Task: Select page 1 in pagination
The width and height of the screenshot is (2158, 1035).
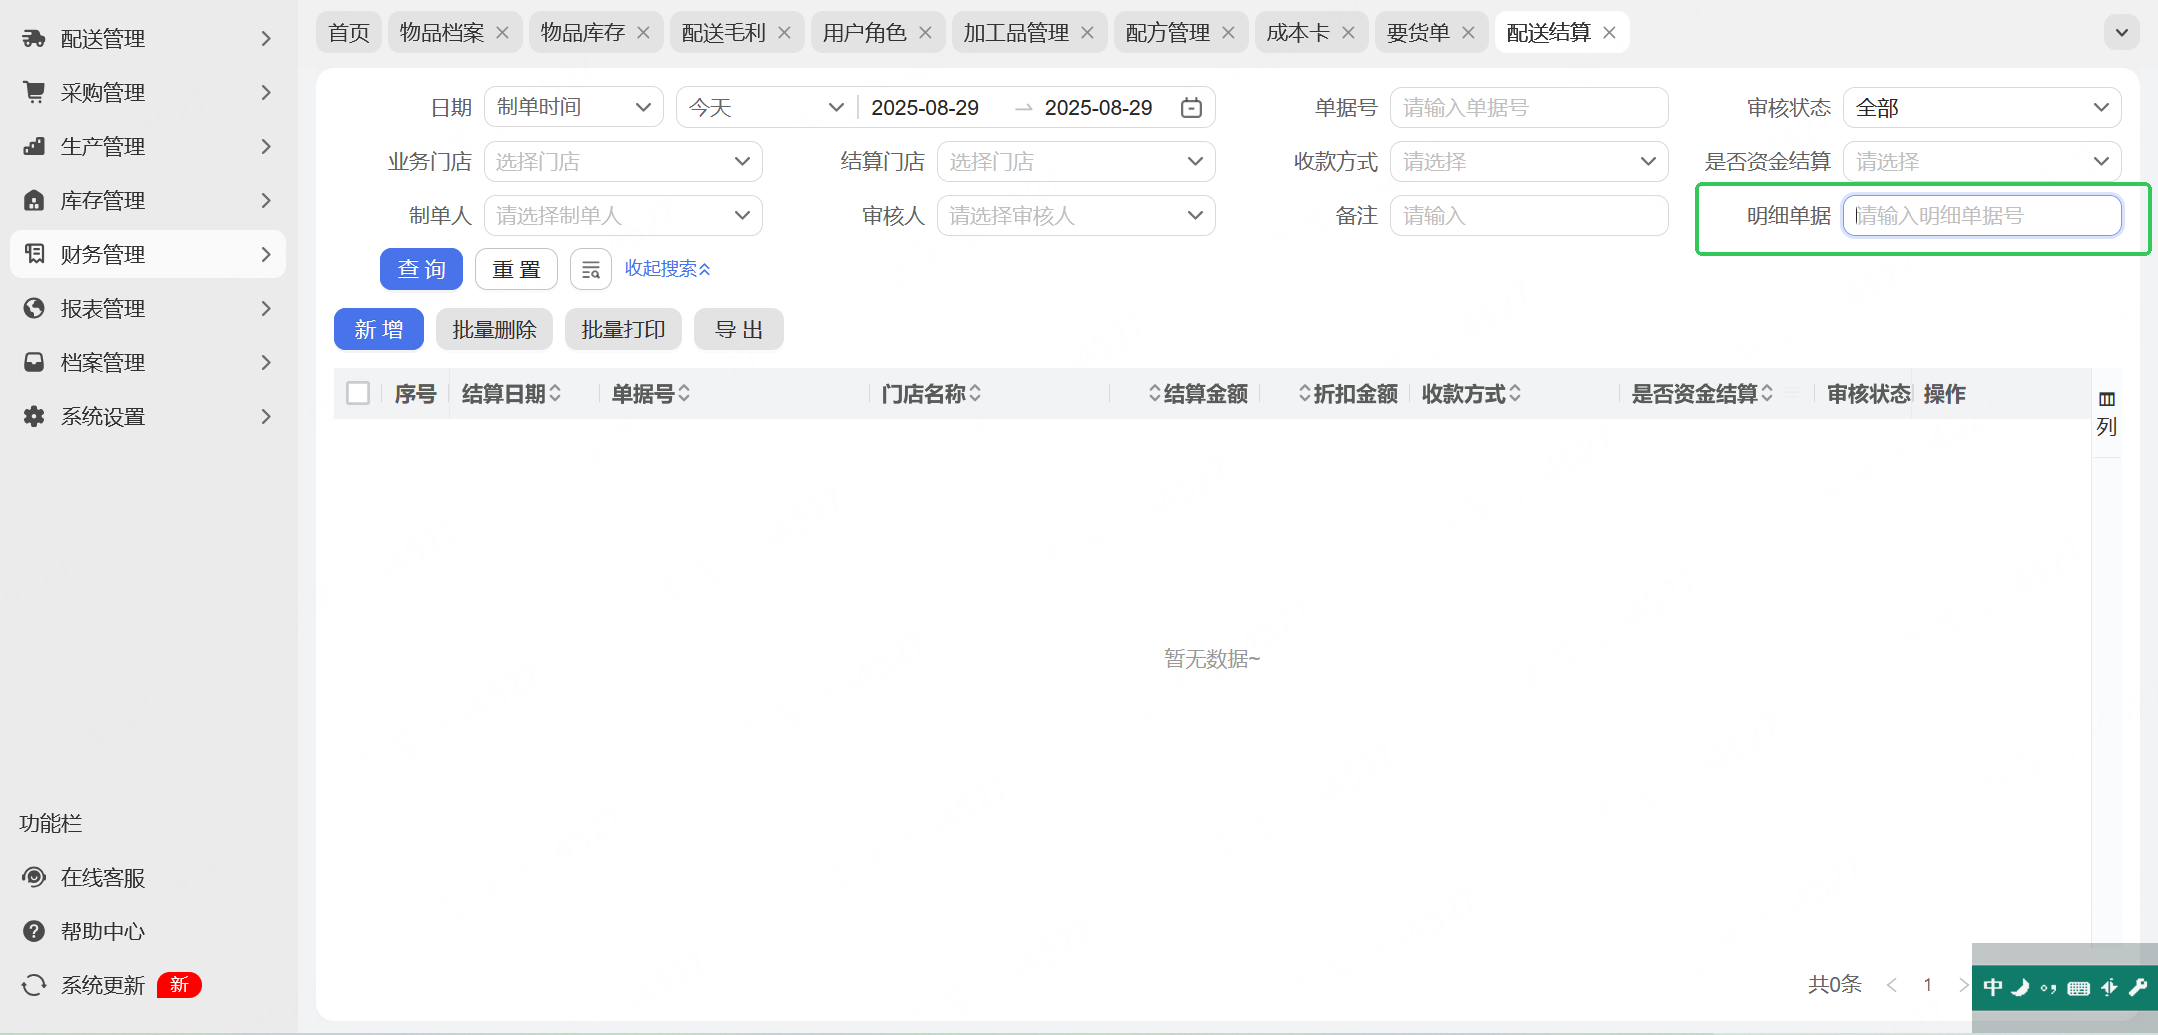Action: 1928,984
